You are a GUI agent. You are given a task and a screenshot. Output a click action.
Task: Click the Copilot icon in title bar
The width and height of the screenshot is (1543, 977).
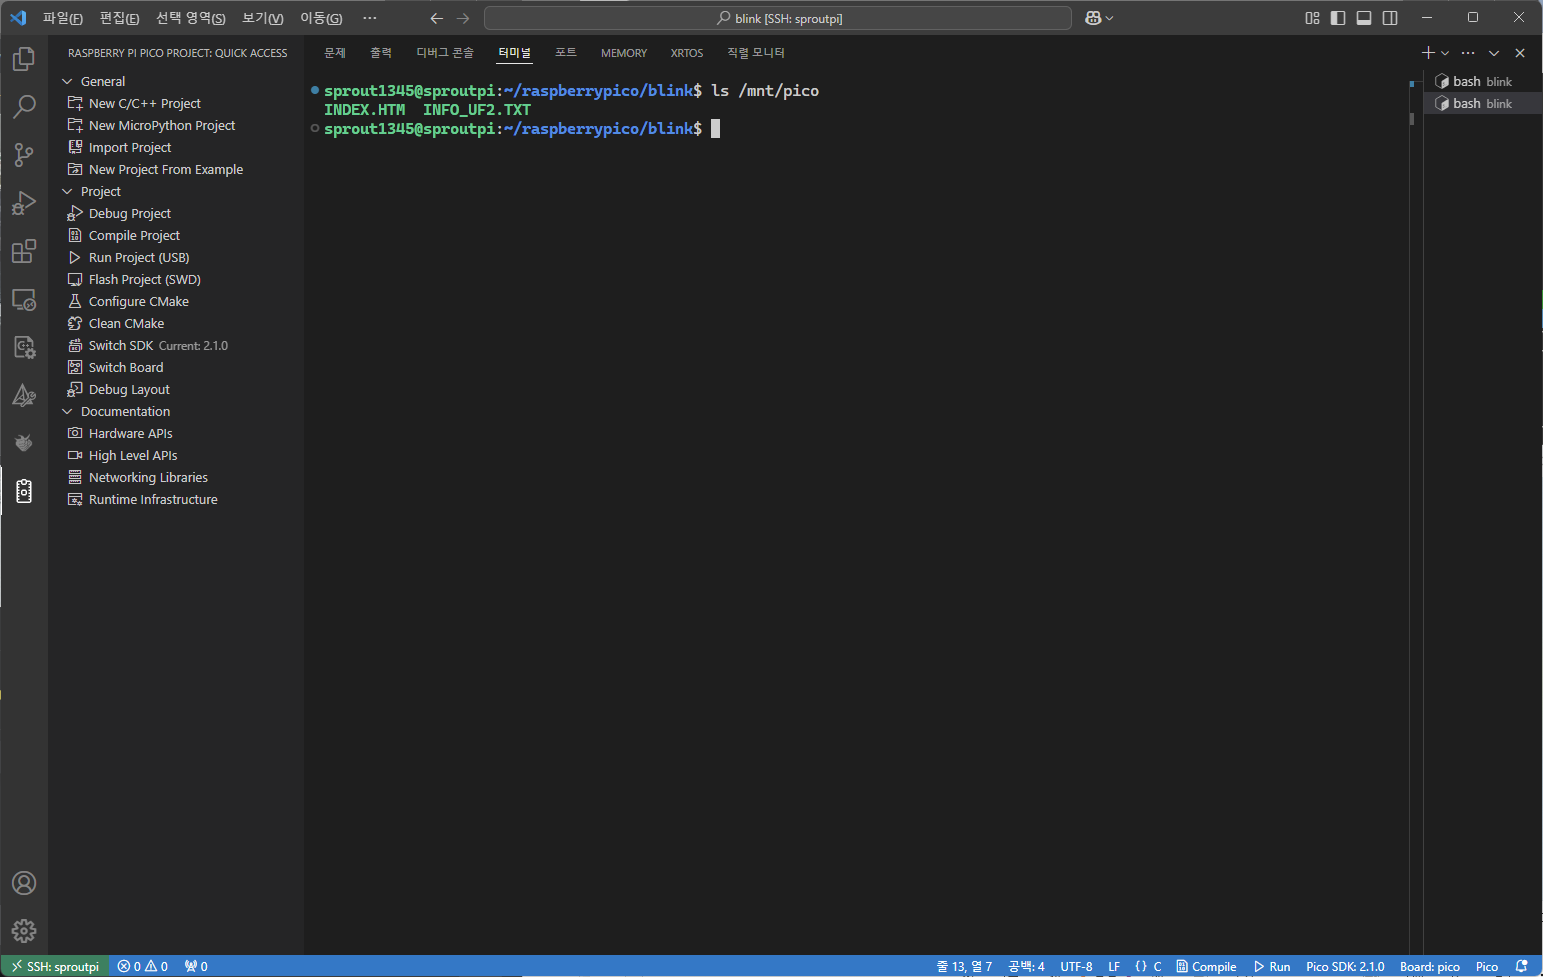coord(1093,18)
